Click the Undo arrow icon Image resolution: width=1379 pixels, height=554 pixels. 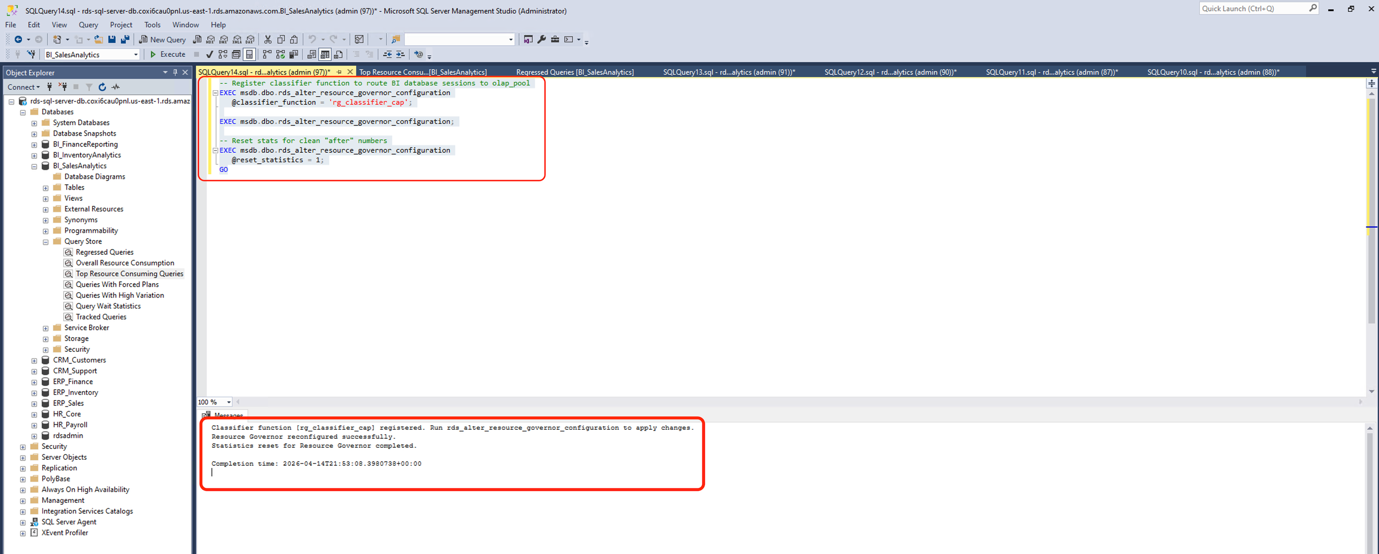(x=312, y=40)
